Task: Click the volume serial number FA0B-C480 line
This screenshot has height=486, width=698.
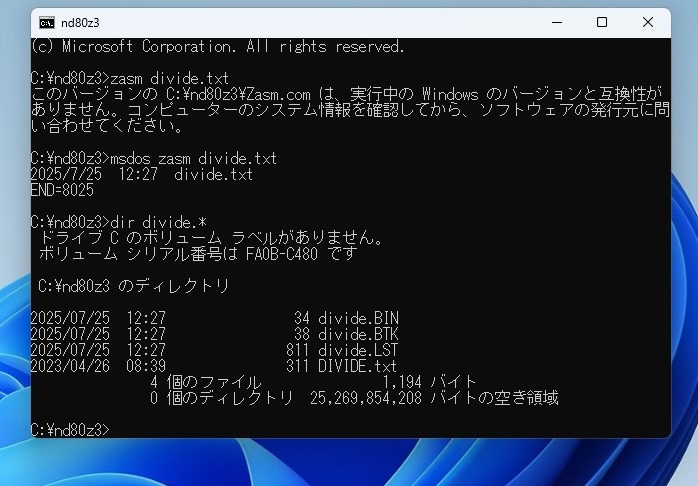Action: 198,254
